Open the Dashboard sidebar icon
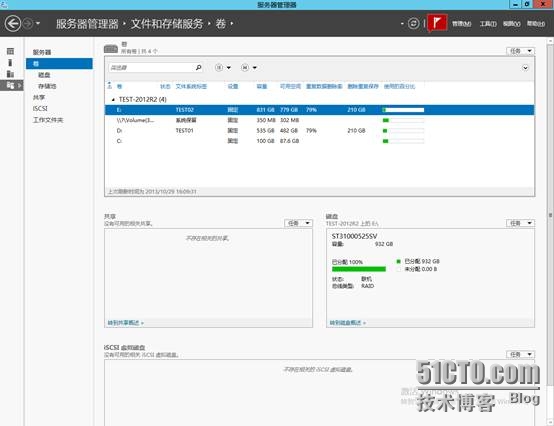Viewport: 554px width, 426px height. pos(10,51)
